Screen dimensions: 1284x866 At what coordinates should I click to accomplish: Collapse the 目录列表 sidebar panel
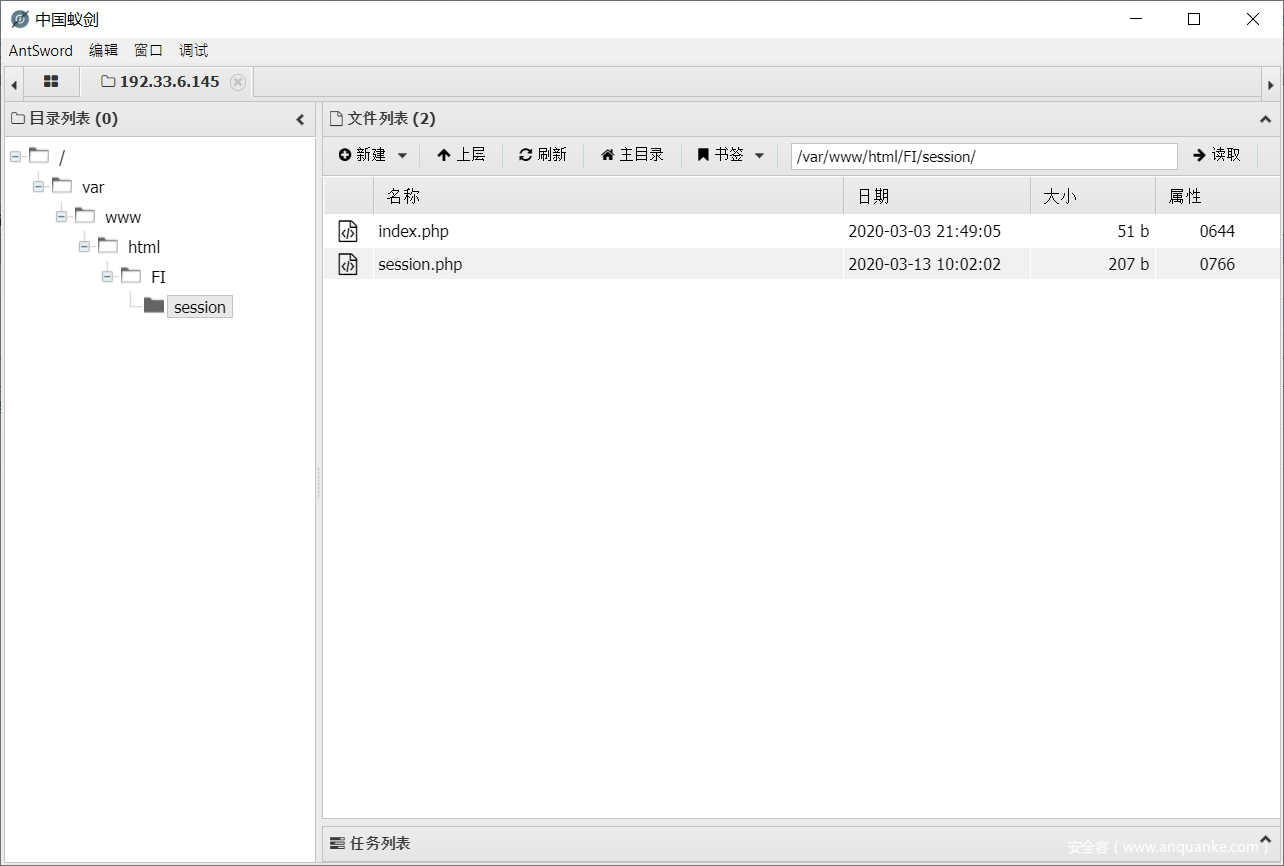301,118
